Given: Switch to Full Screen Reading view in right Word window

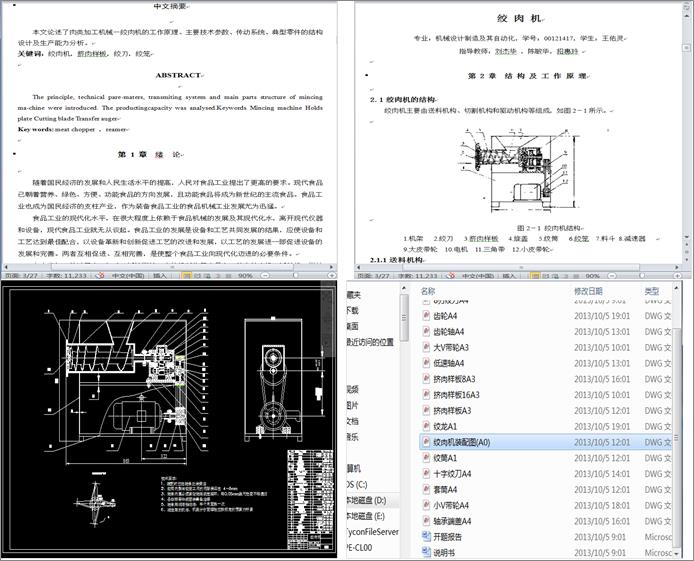Looking at the screenshot, I should coord(545,275).
